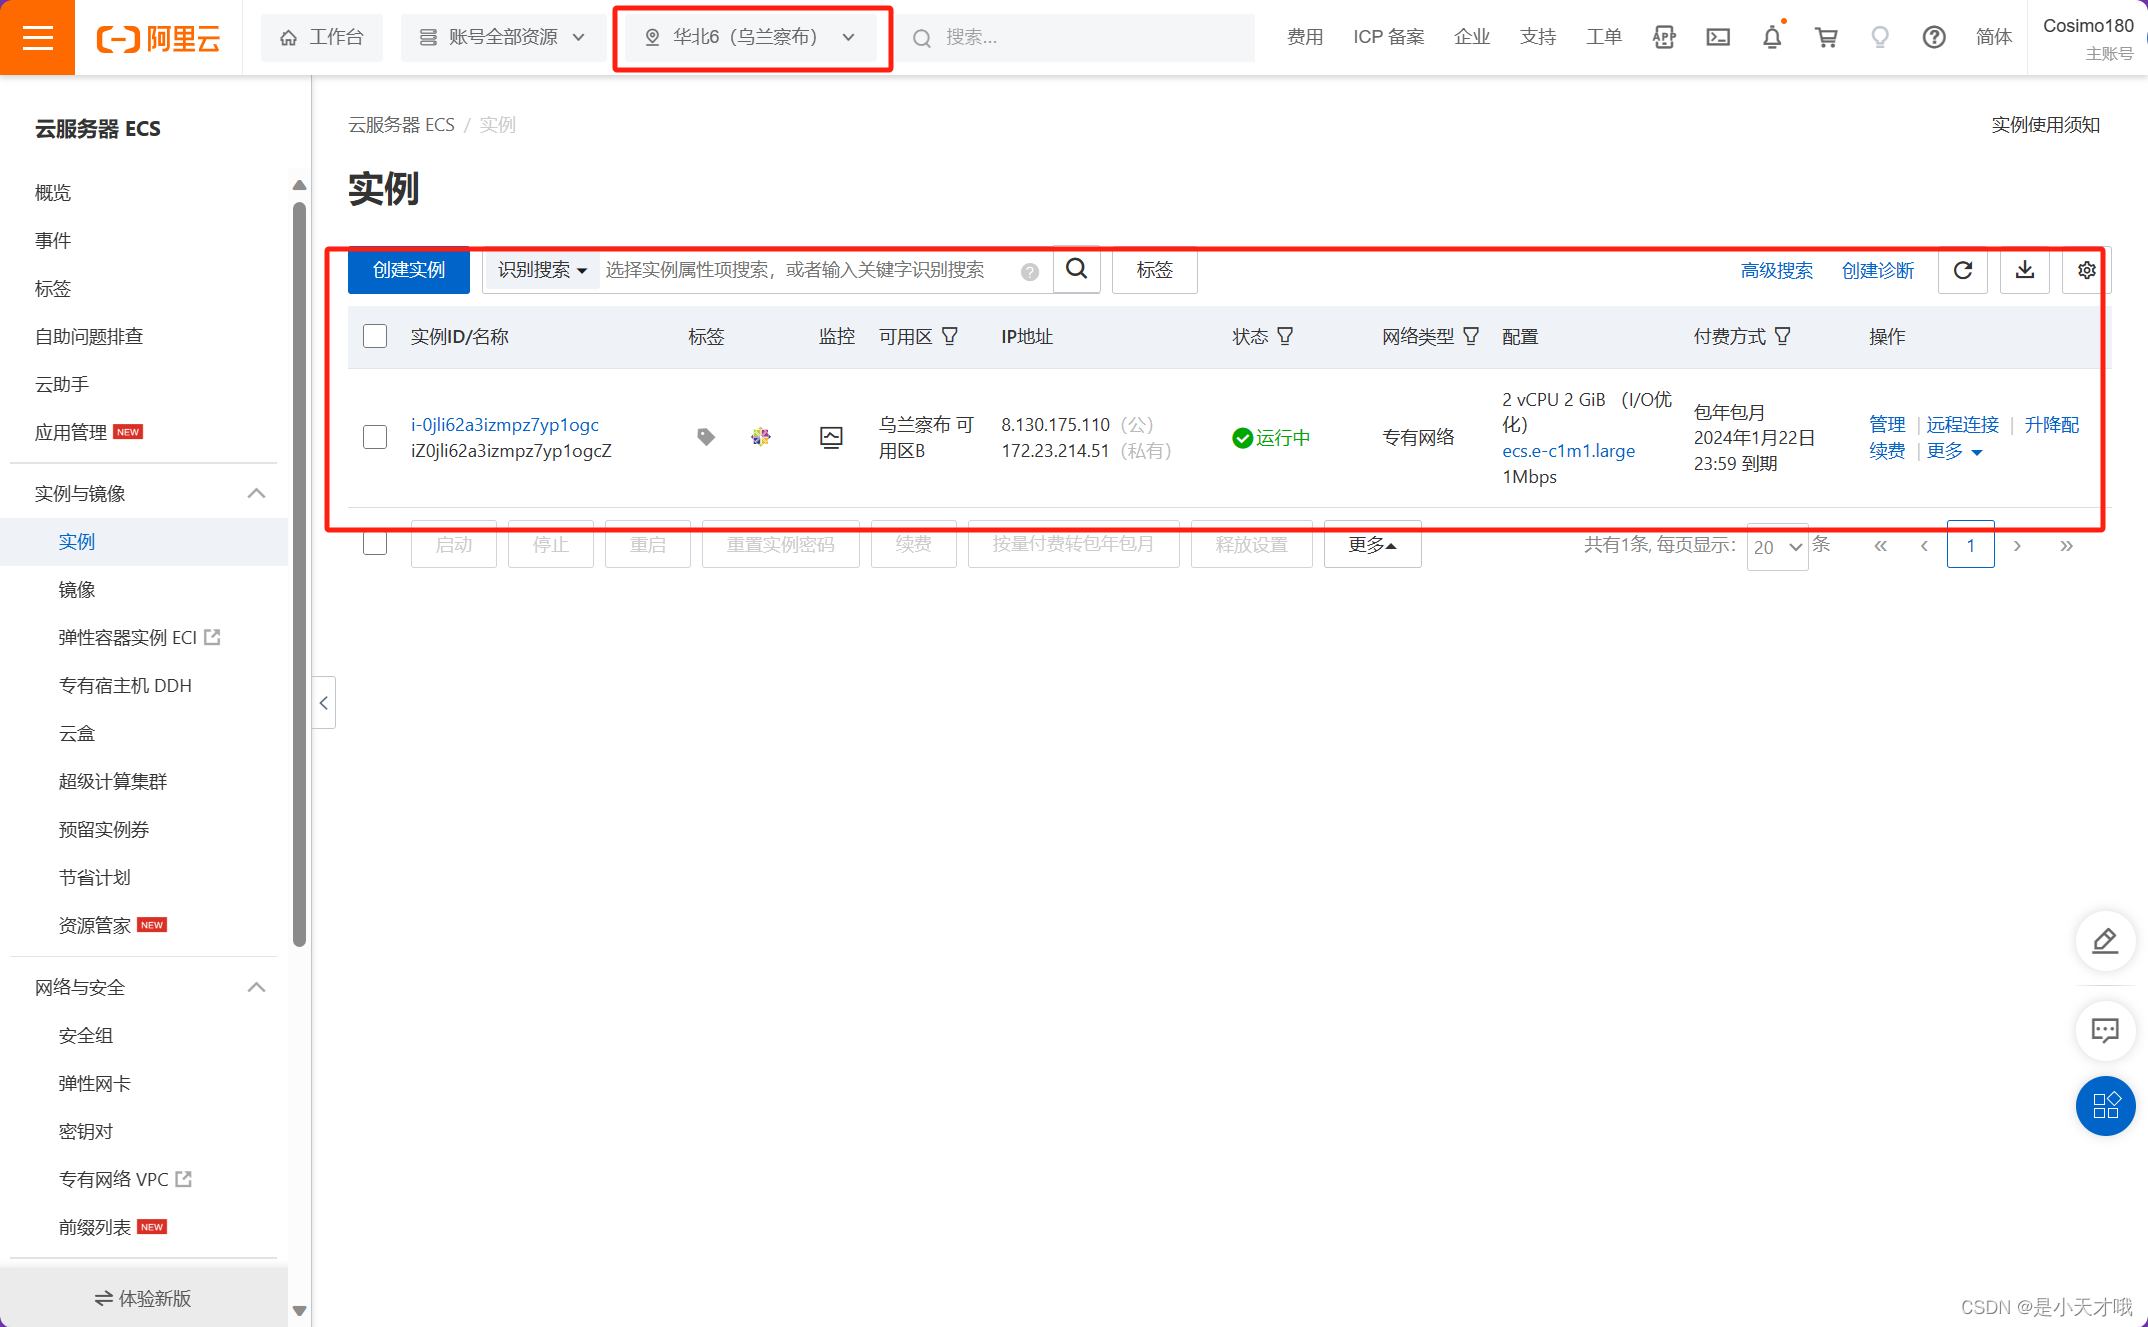Expand the 识别搜索 search mode dropdown
Screen dimensions: 2148x1327
[x=540, y=270]
